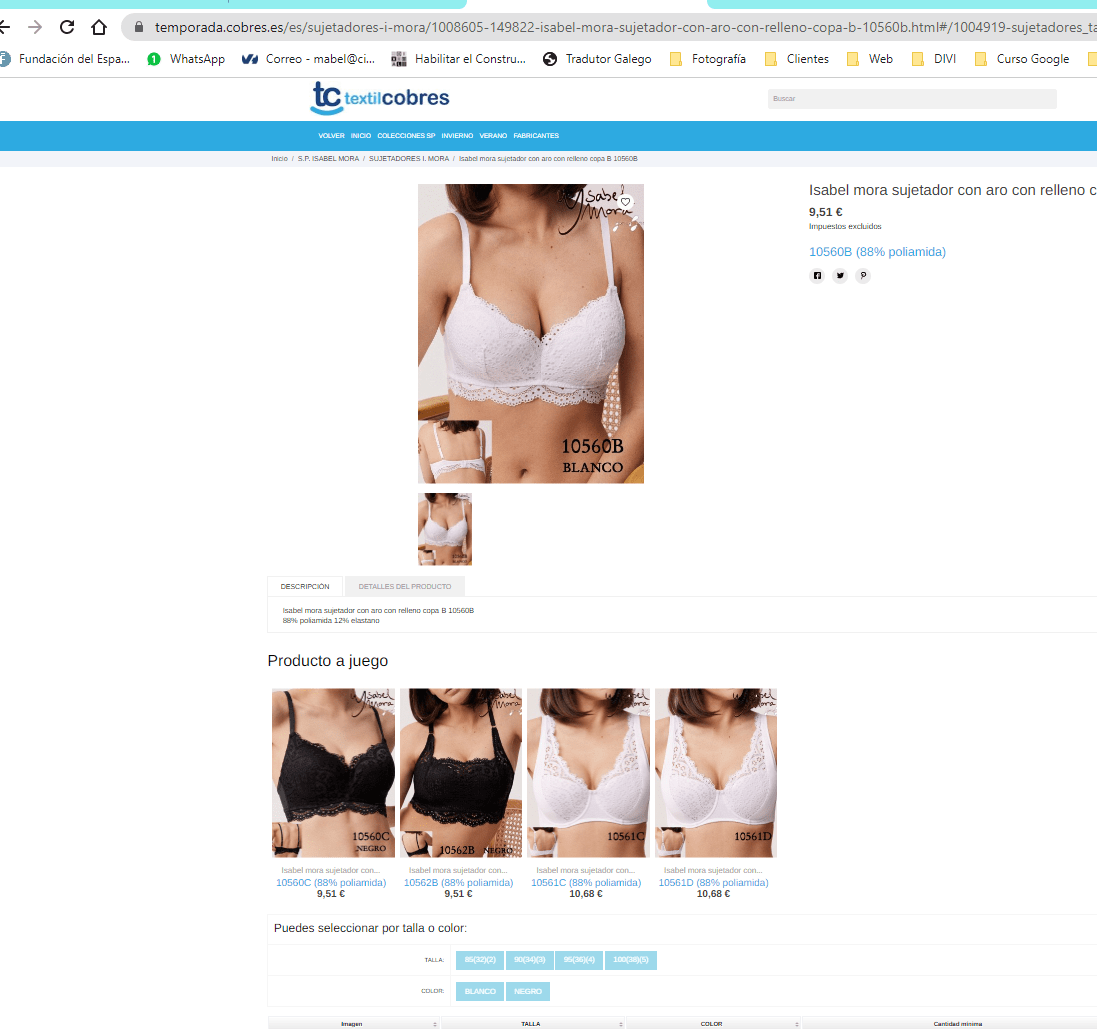Open the Clientes bookmarks folder

(796, 59)
